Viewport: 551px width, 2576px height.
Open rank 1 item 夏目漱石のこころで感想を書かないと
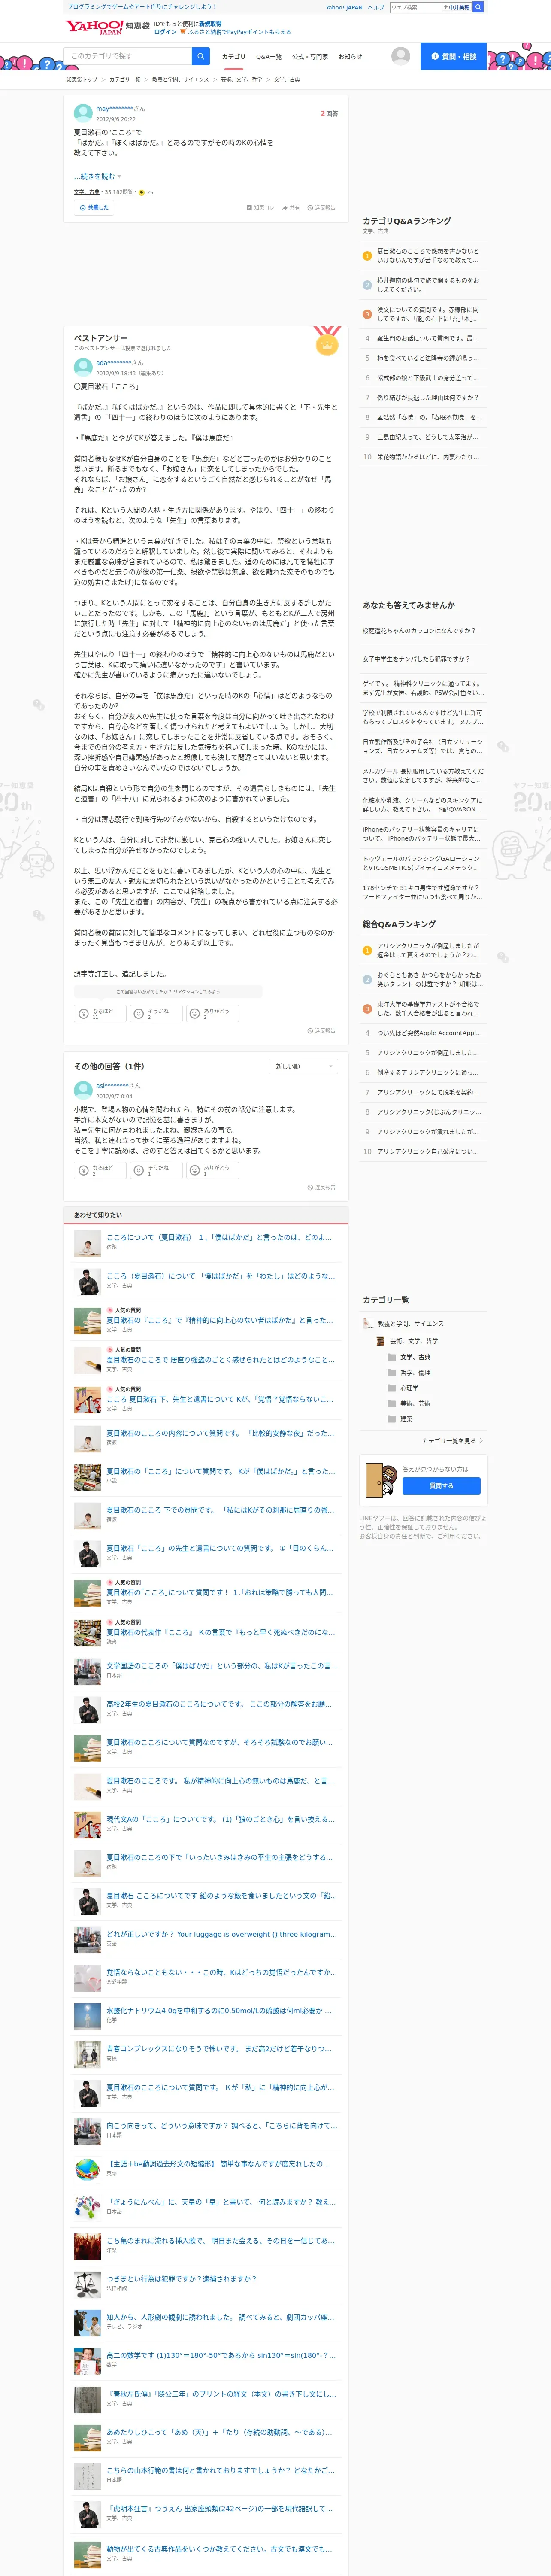(428, 255)
